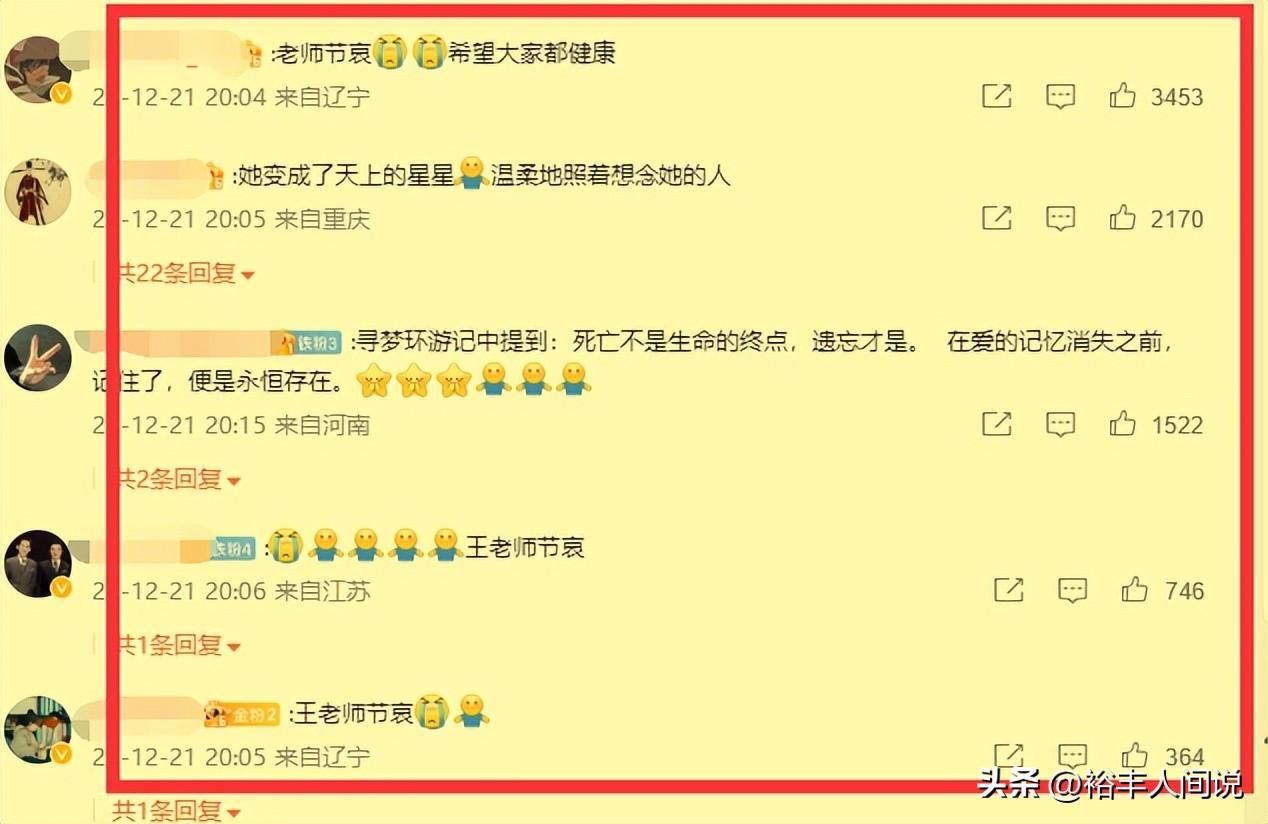1268x824 pixels.
Task: Expand 共22条回复 replies
Action: click(184, 272)
